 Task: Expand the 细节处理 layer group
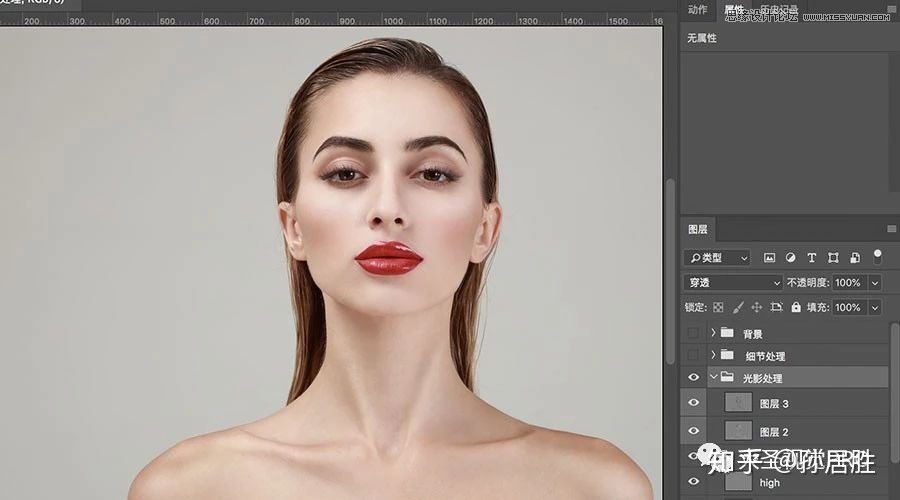coord(713,356)
